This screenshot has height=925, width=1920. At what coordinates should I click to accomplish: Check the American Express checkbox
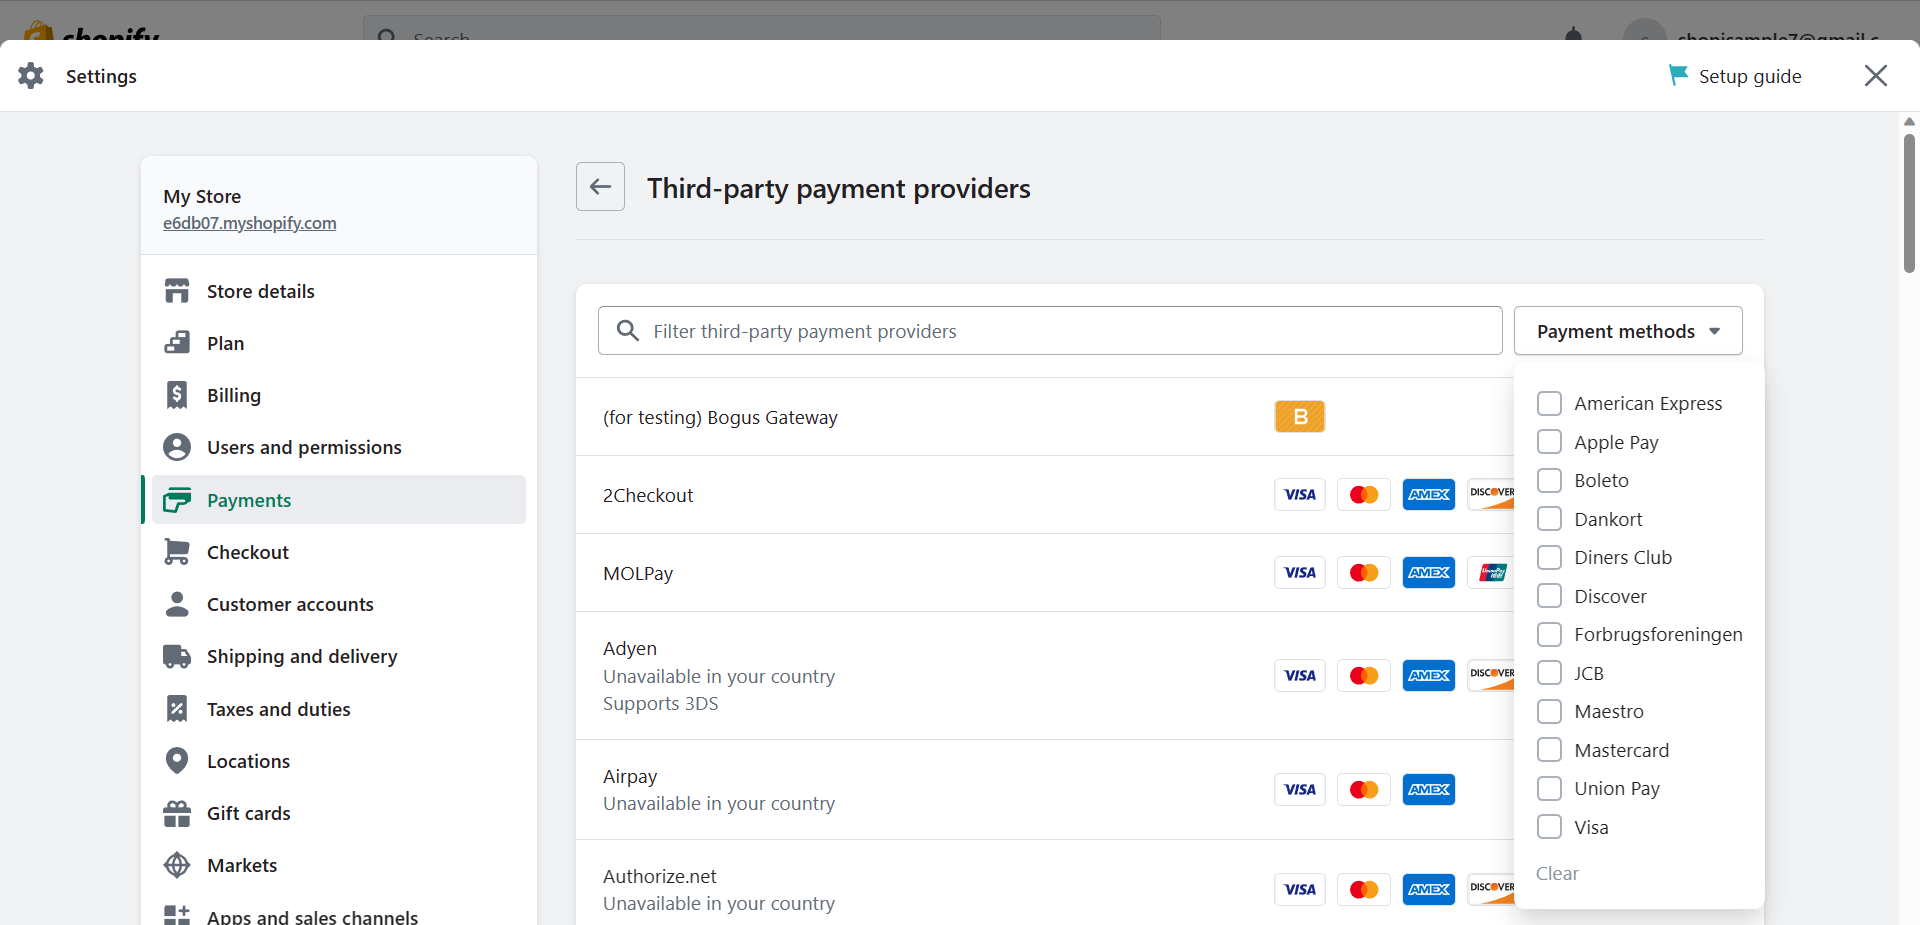click(1549, 403)
